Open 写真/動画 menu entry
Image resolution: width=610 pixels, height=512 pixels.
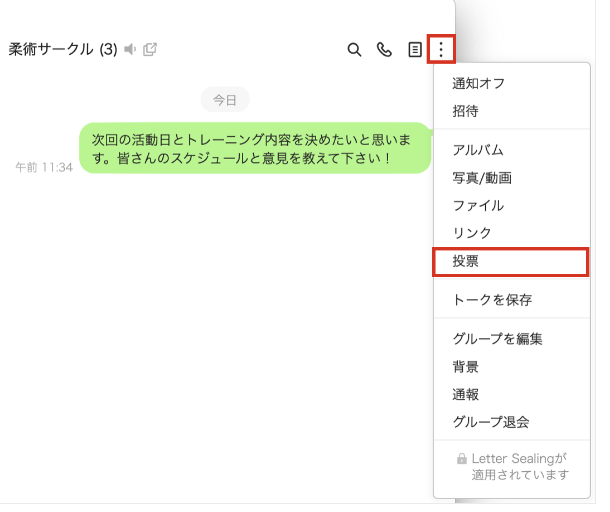click(x=512, y=178)
